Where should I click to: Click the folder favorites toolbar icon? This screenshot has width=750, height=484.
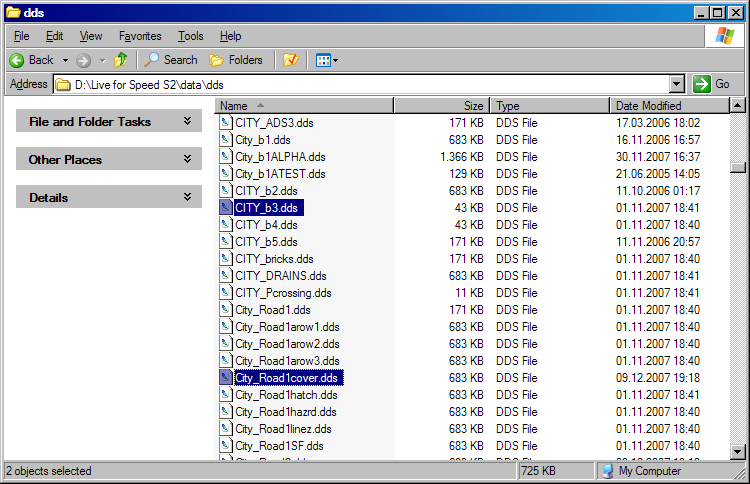coord(290,60)
